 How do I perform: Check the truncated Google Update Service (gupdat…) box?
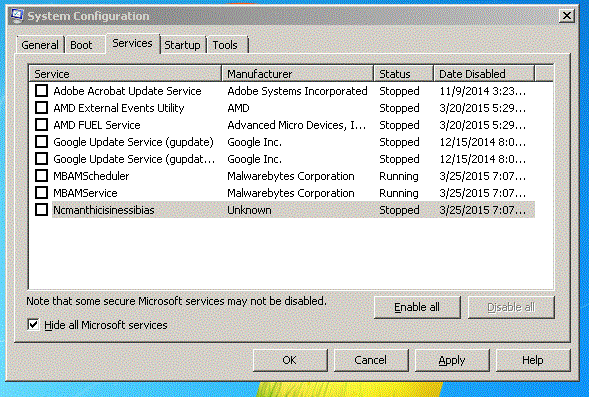point(41,159)
